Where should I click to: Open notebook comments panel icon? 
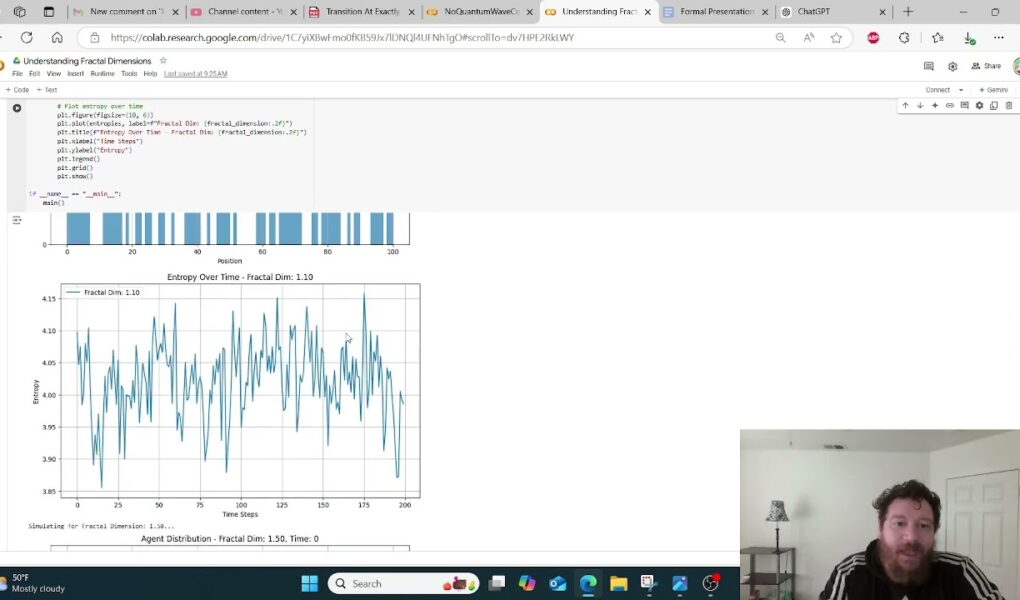[929, 66]
